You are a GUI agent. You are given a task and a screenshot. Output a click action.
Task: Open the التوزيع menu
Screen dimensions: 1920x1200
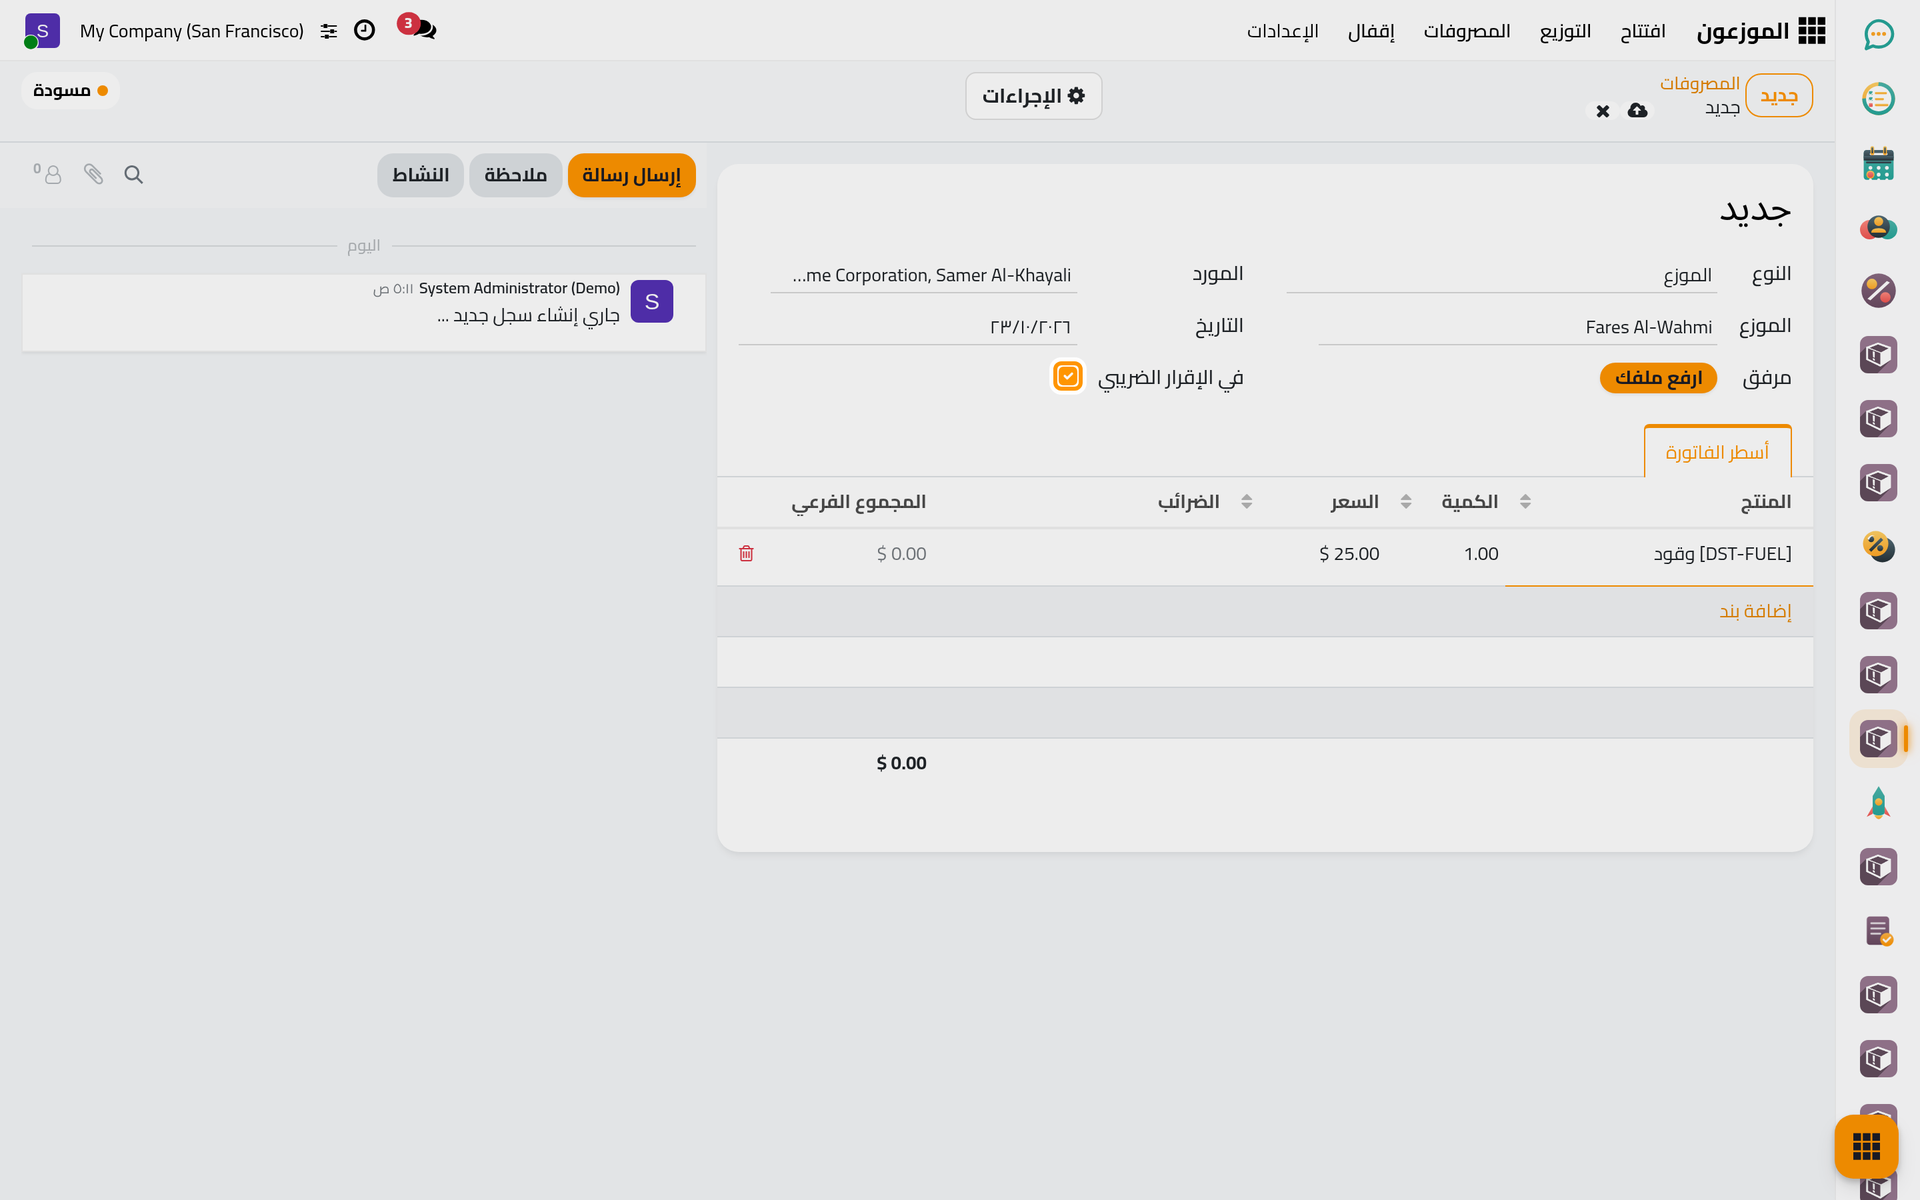point(1565,31)
